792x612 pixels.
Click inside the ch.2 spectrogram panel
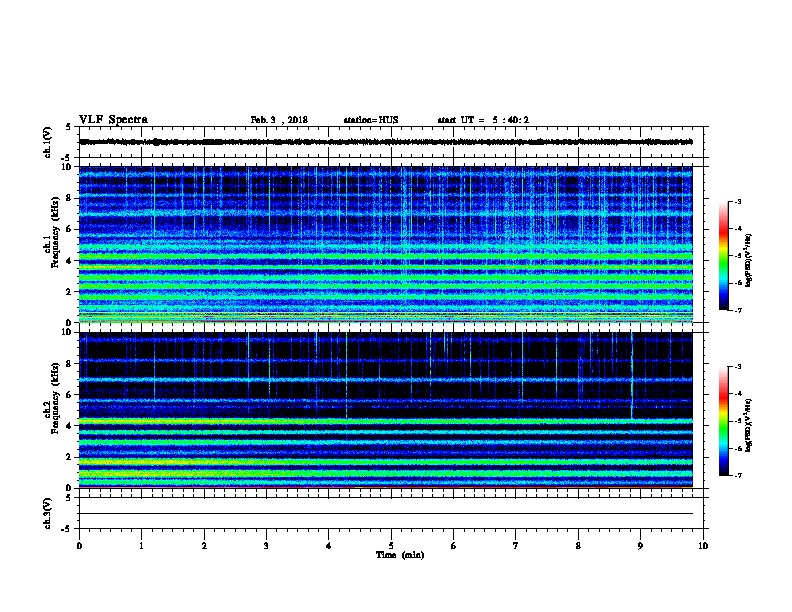click(x=386, y=410)
